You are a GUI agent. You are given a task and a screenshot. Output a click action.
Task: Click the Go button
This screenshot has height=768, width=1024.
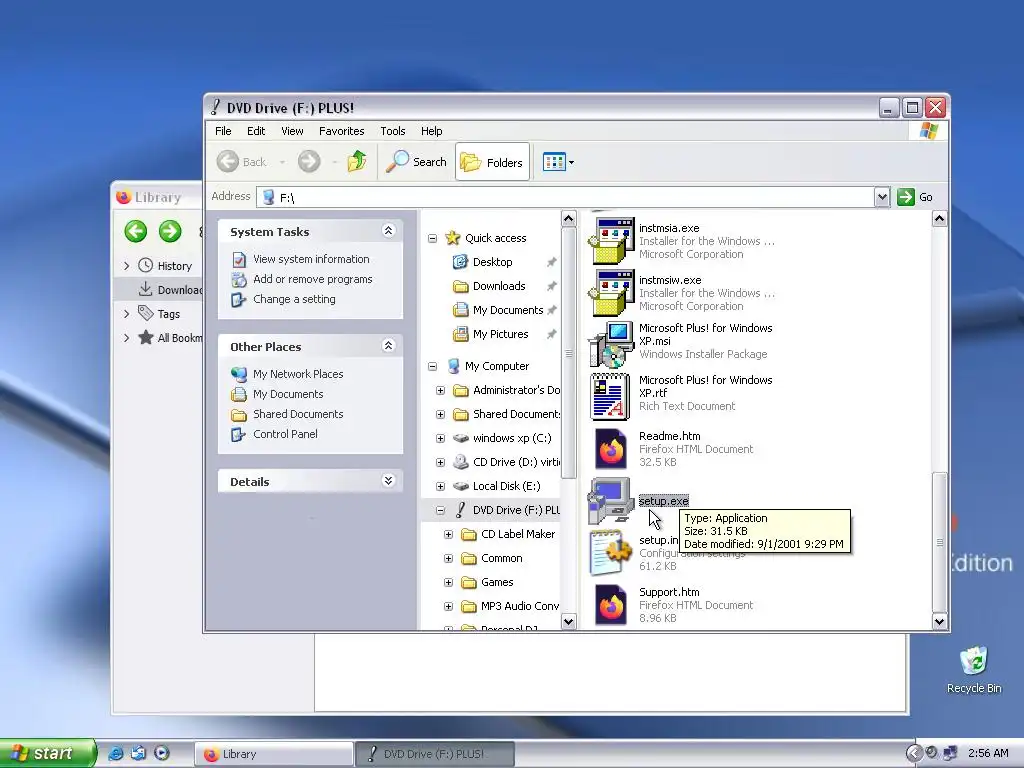(x=916, y=197)
